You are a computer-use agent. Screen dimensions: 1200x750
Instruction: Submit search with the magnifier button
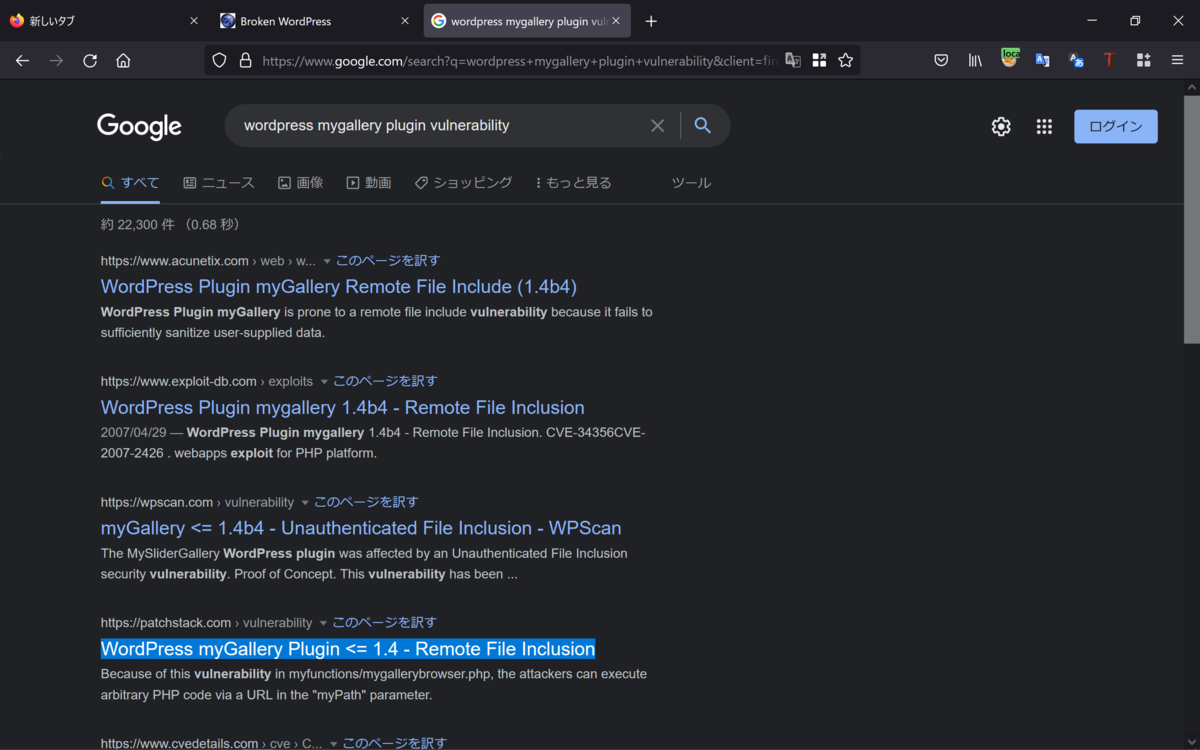tap(702, 125)
